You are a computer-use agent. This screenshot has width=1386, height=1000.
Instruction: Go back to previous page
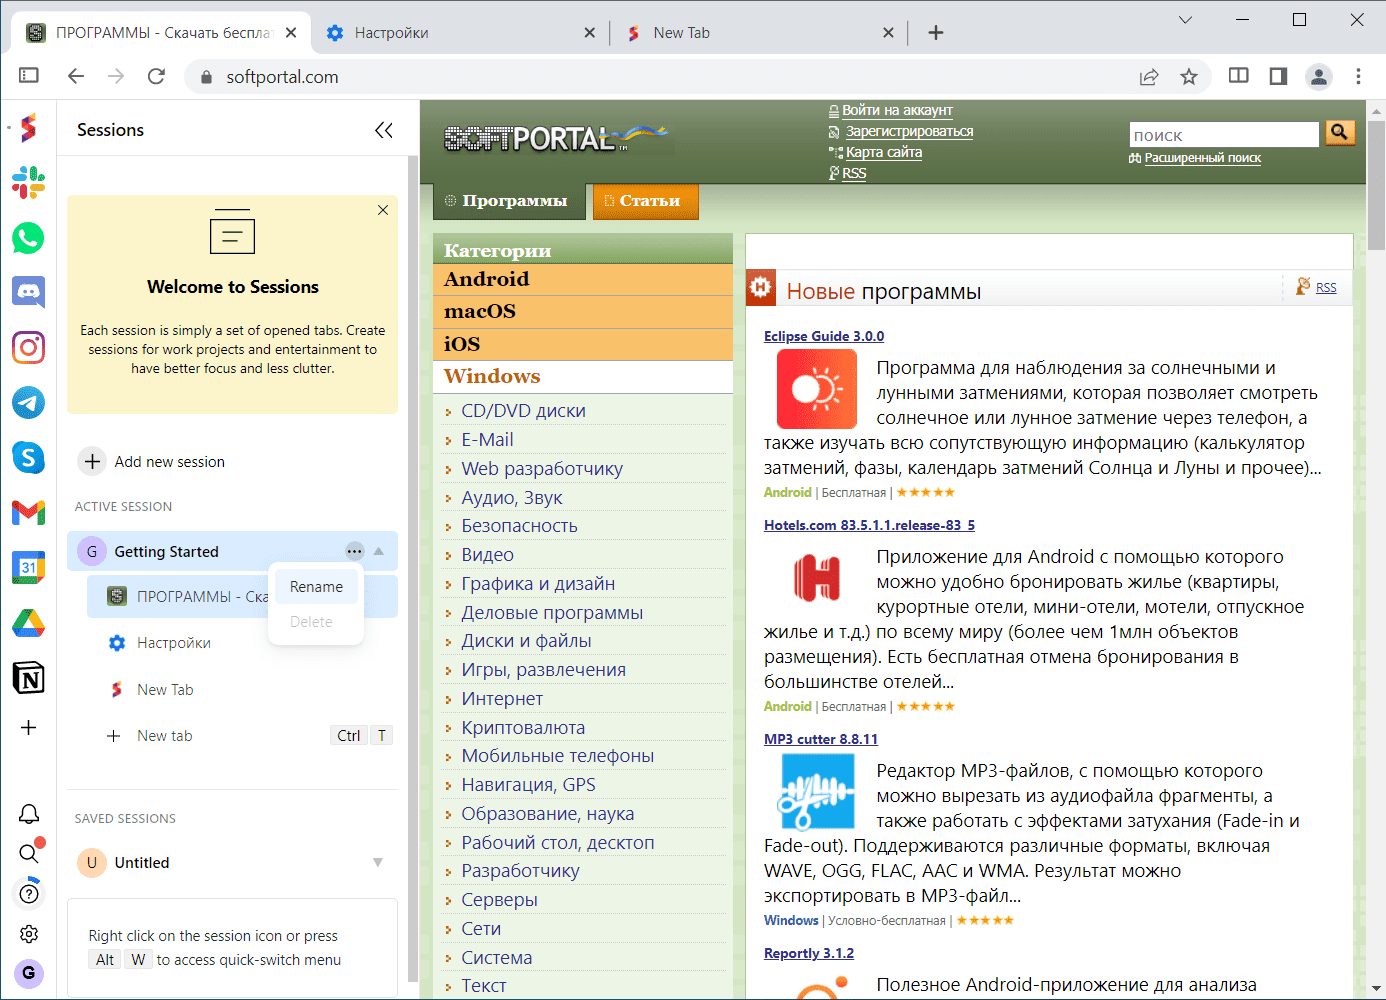pos(76,76)
